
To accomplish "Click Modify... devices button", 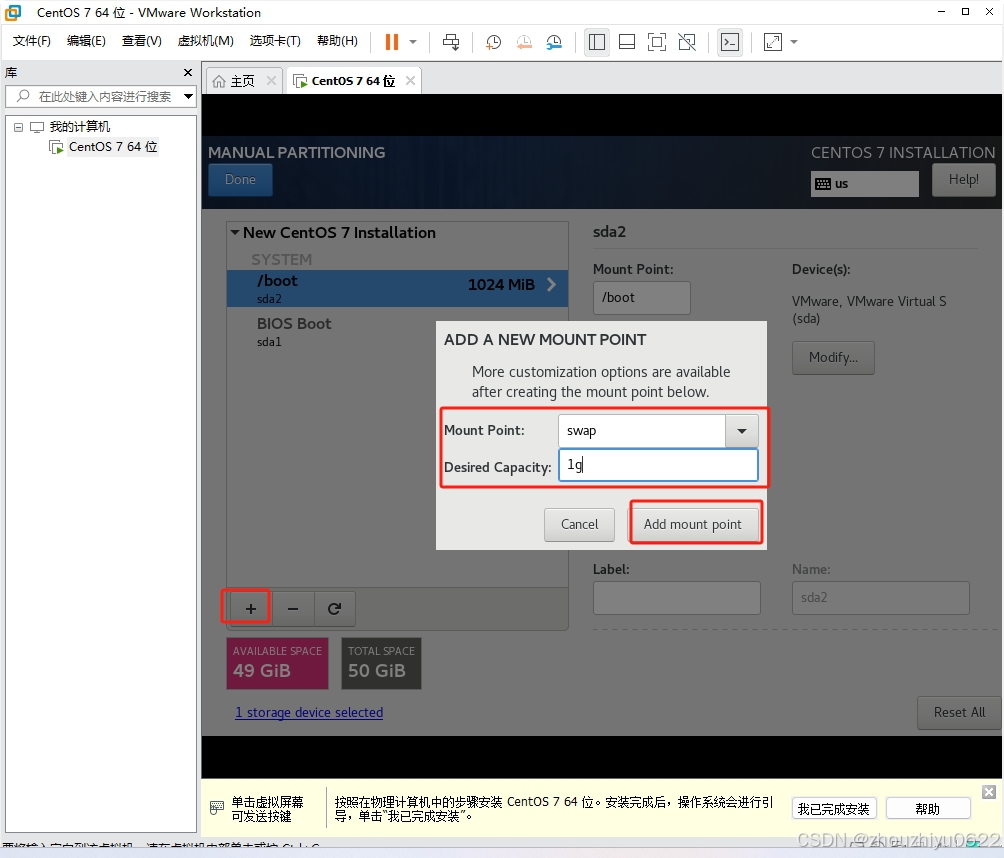I will (833, 357).
